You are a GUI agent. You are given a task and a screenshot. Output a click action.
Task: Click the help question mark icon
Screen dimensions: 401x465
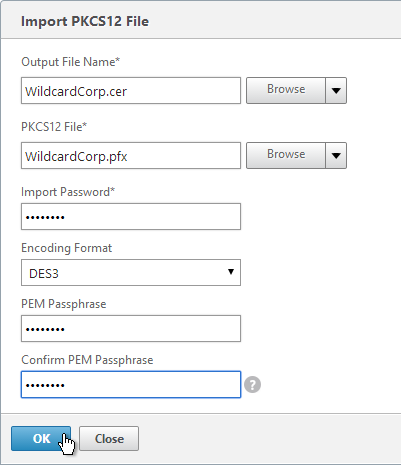point(252,385)
